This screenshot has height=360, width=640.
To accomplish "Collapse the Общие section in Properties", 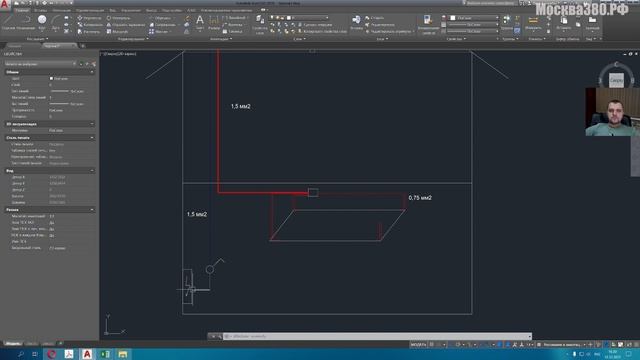I will pos(92,72).
